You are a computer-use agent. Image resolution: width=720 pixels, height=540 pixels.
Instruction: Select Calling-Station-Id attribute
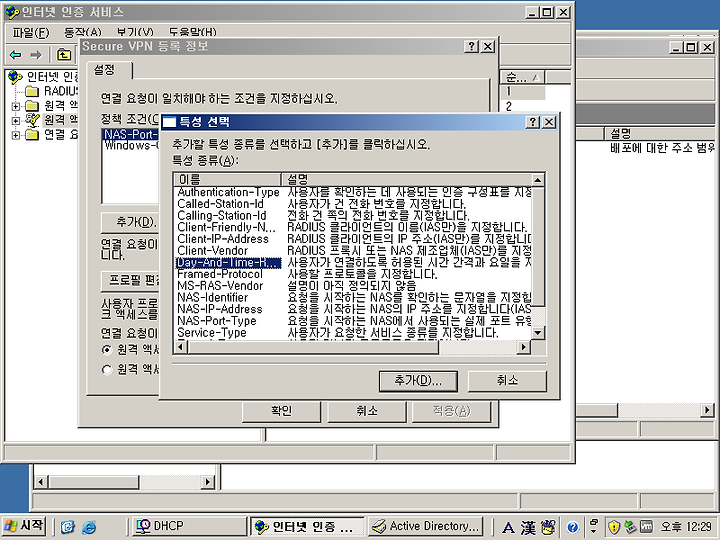(222, 216)
